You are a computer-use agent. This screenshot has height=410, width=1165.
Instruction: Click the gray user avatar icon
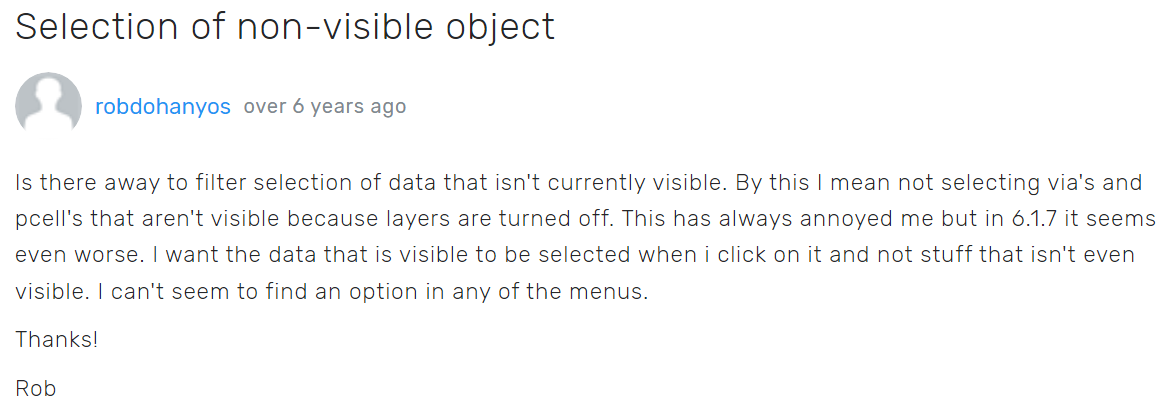click(x=48, y=105)
